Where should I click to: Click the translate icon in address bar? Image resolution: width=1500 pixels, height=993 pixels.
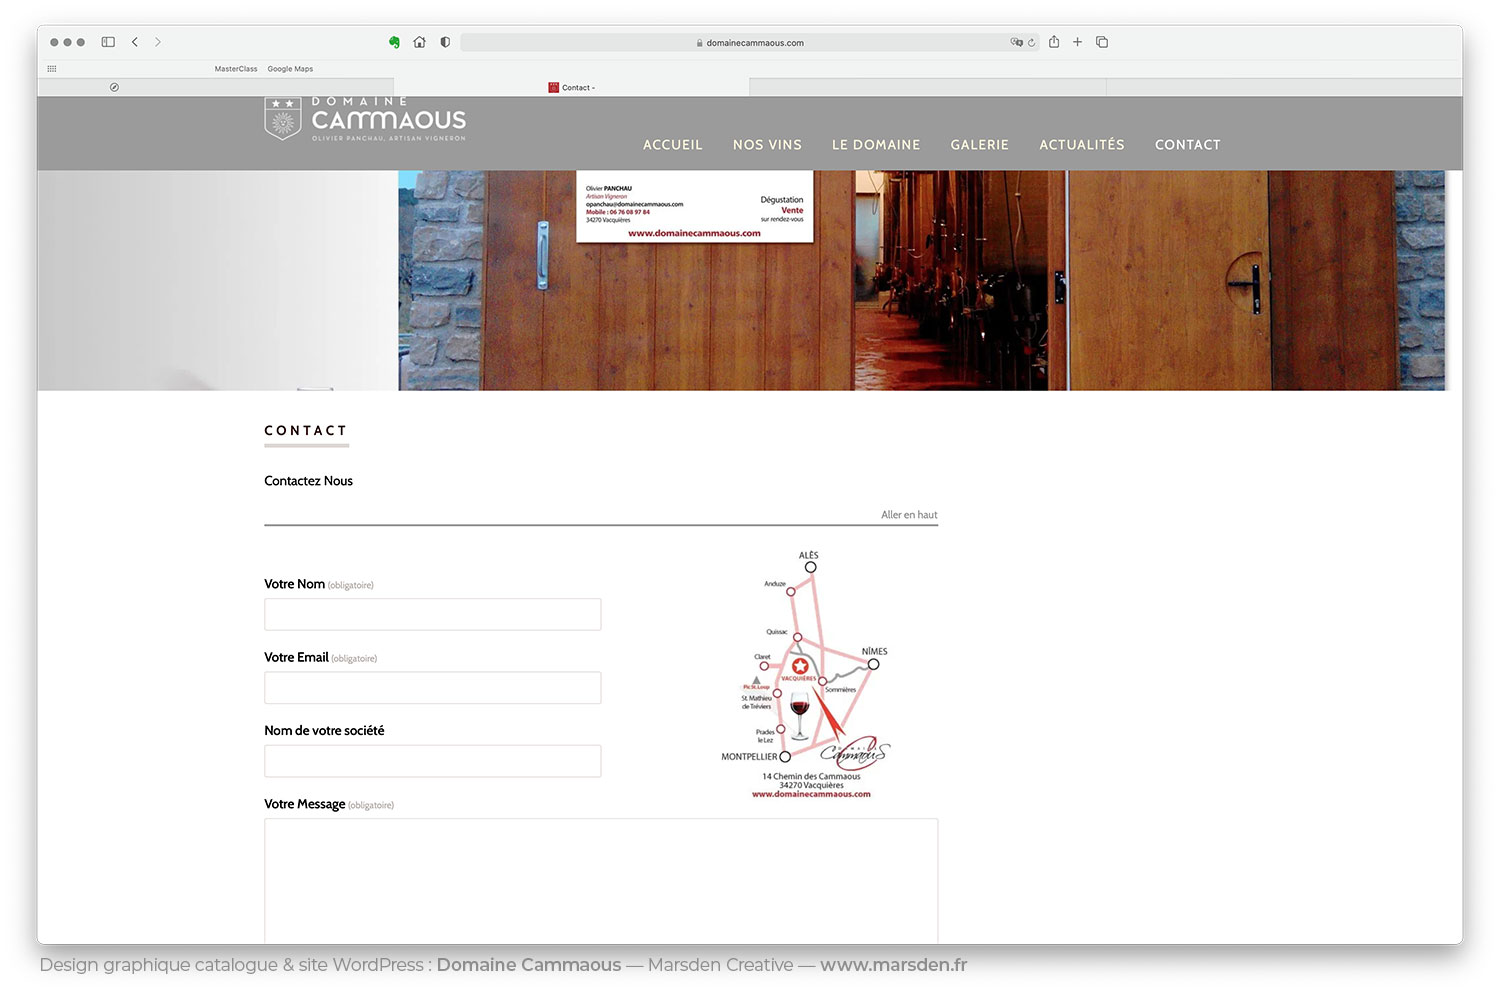pos(1016,43)
